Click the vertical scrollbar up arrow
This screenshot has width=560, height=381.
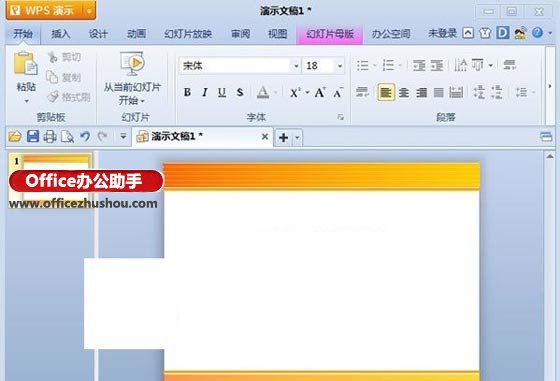pyautogui.click(x=550, y=156)
